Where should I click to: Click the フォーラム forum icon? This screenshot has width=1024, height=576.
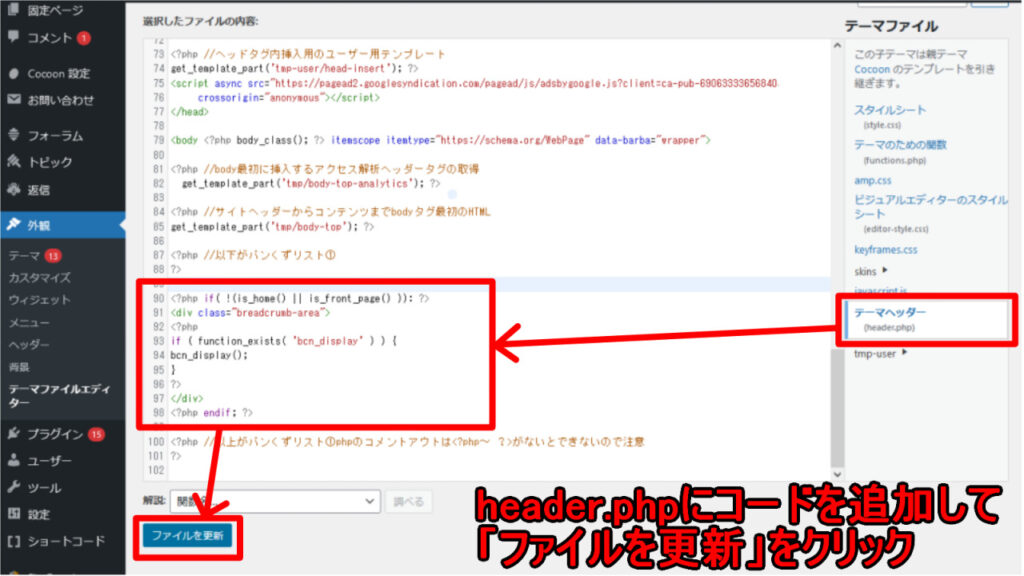[13, 135]
